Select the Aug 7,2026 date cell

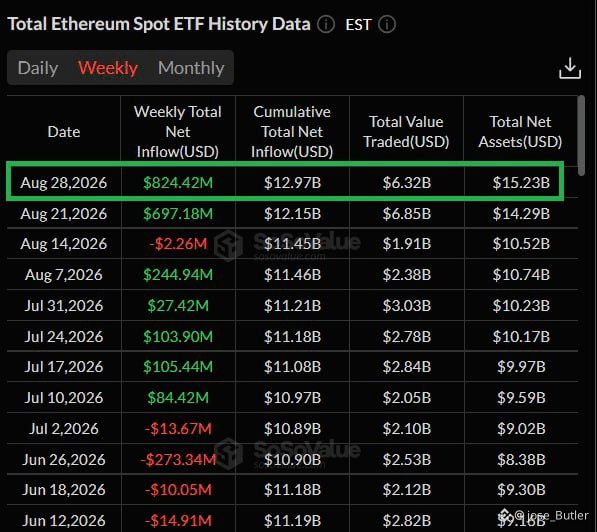click(x=64, y=275)
